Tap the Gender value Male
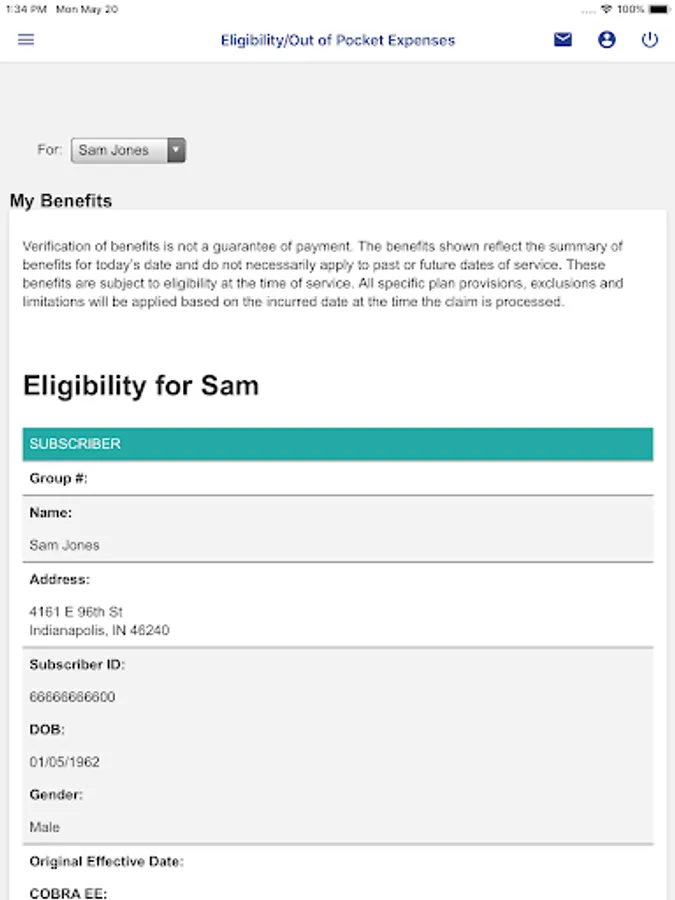Screen dimensions: 675x900 click(45, 827)
